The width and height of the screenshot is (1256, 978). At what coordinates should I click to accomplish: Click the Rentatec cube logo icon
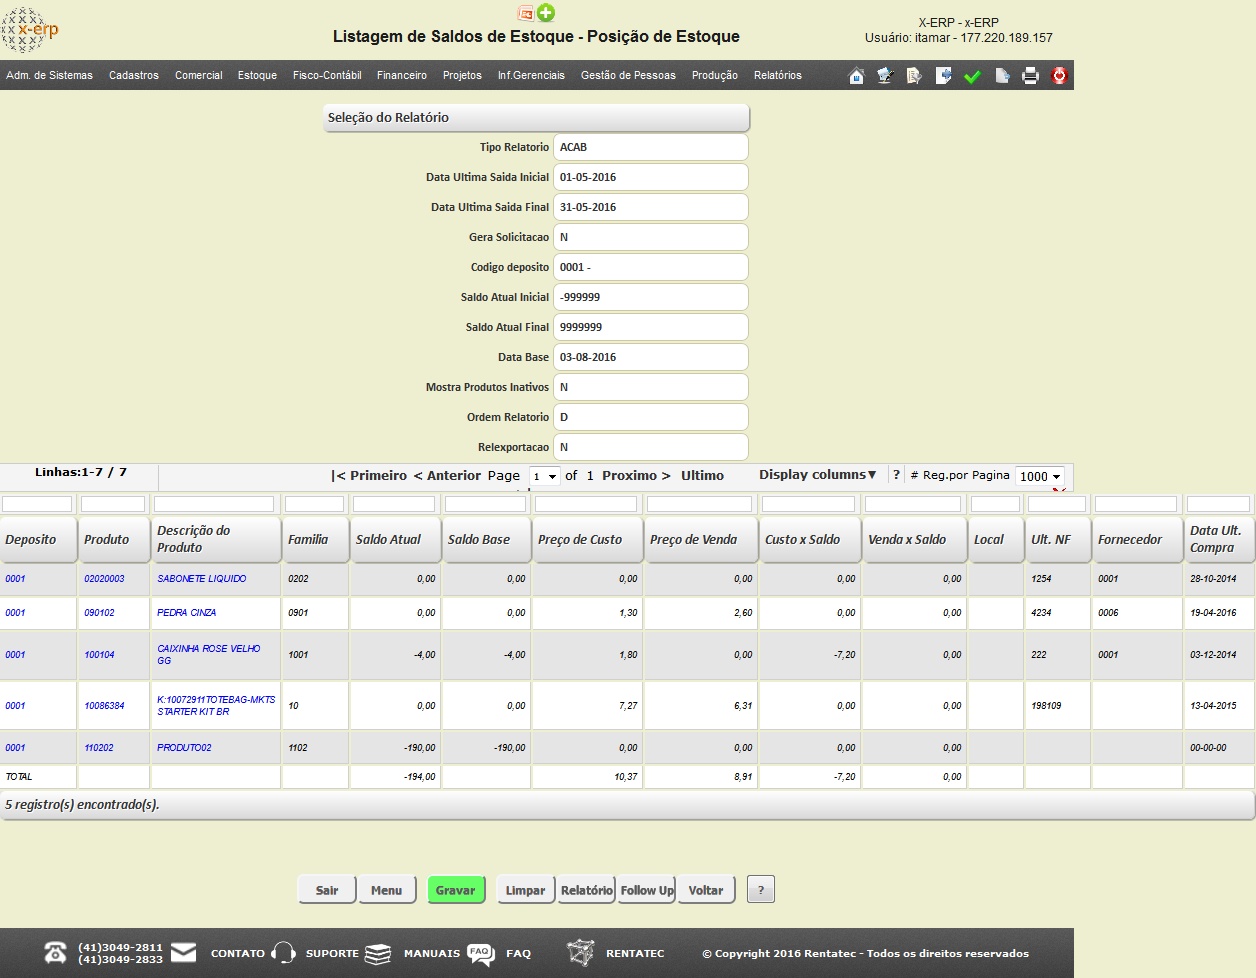581,953
